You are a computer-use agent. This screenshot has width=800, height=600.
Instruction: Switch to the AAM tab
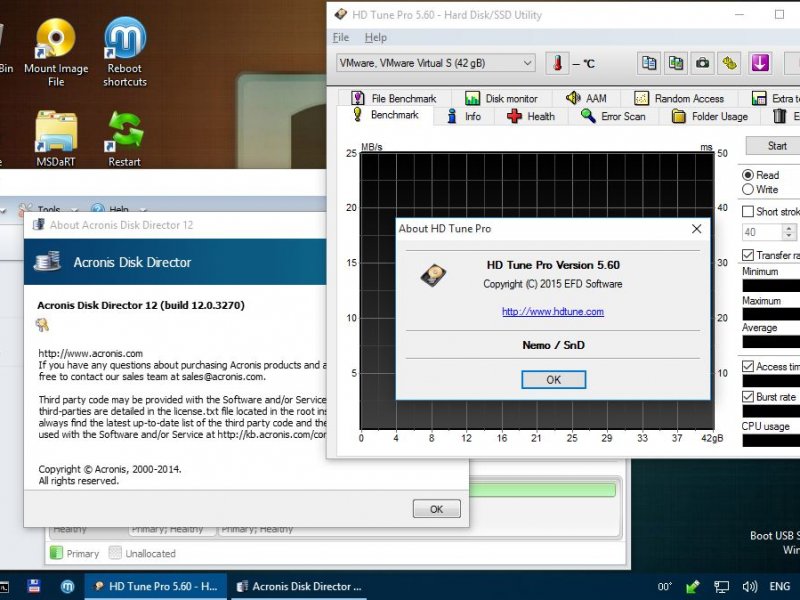coord(586,98)
